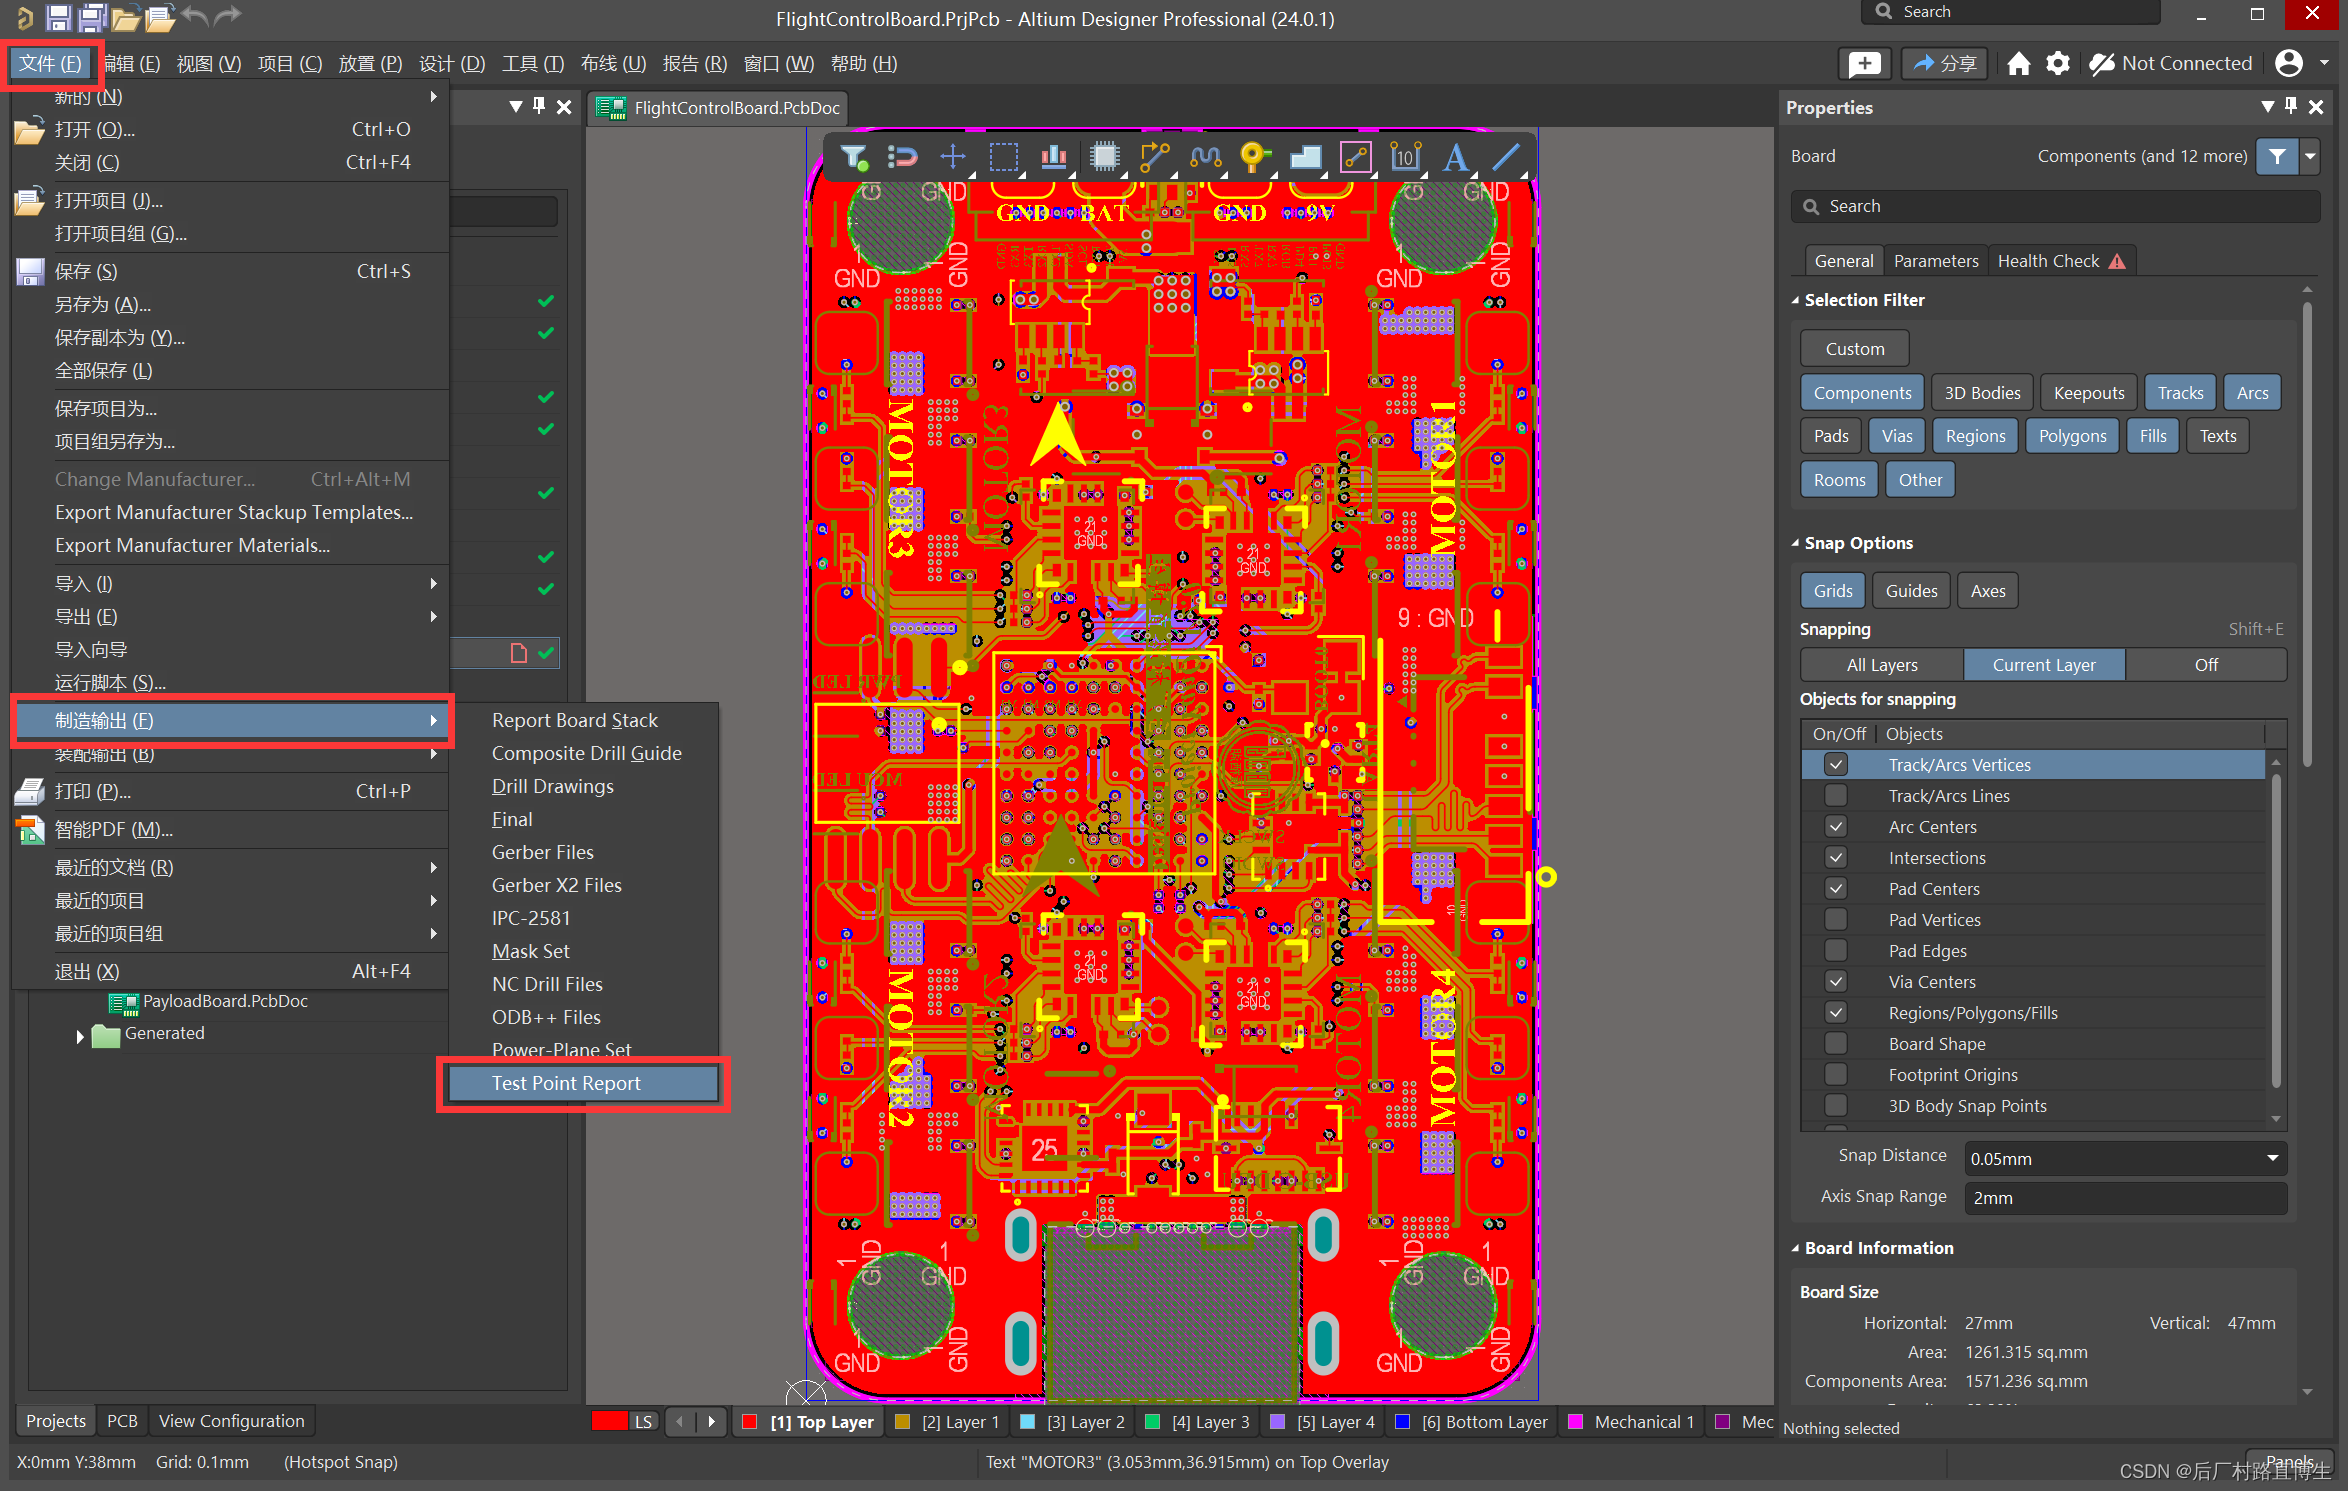The height and width of the screenshot is (1491, 2348).
Task: Click the user account icon
Action: coord(2289,63)
